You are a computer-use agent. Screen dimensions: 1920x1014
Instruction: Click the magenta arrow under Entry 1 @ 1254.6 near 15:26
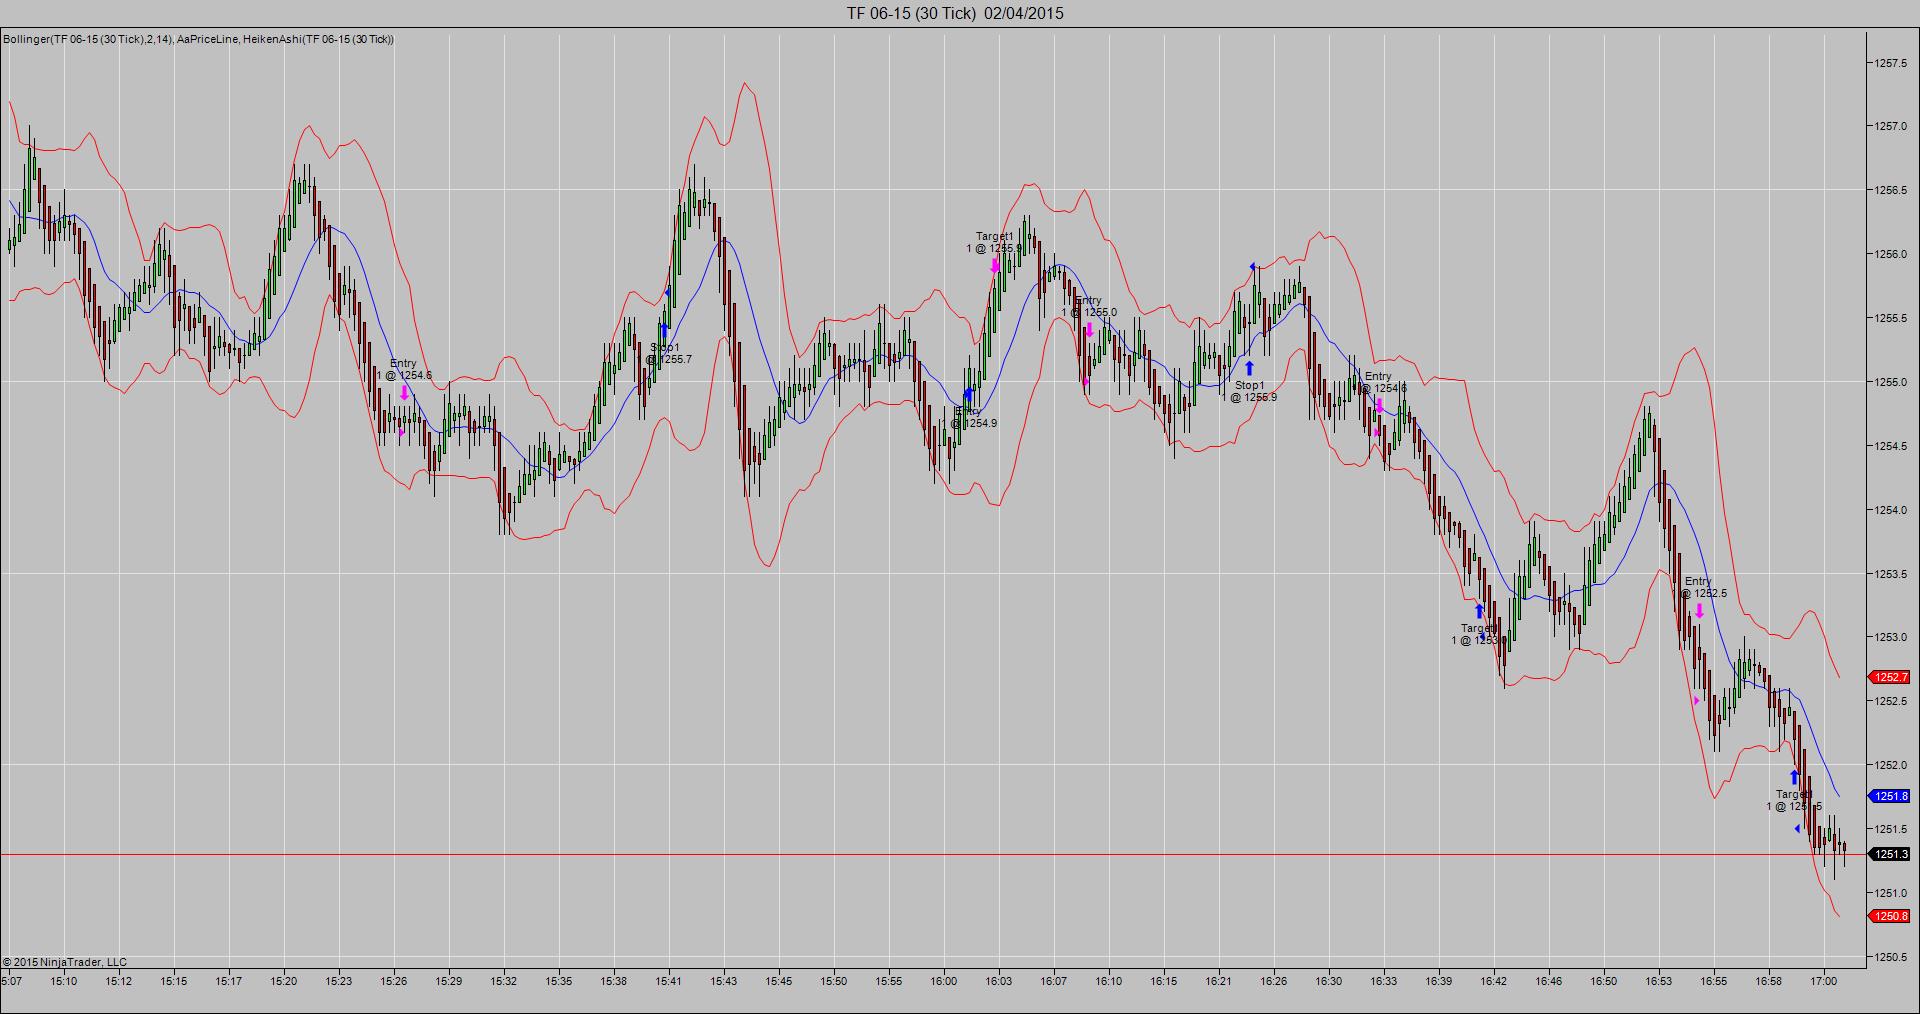coord(404,393)
